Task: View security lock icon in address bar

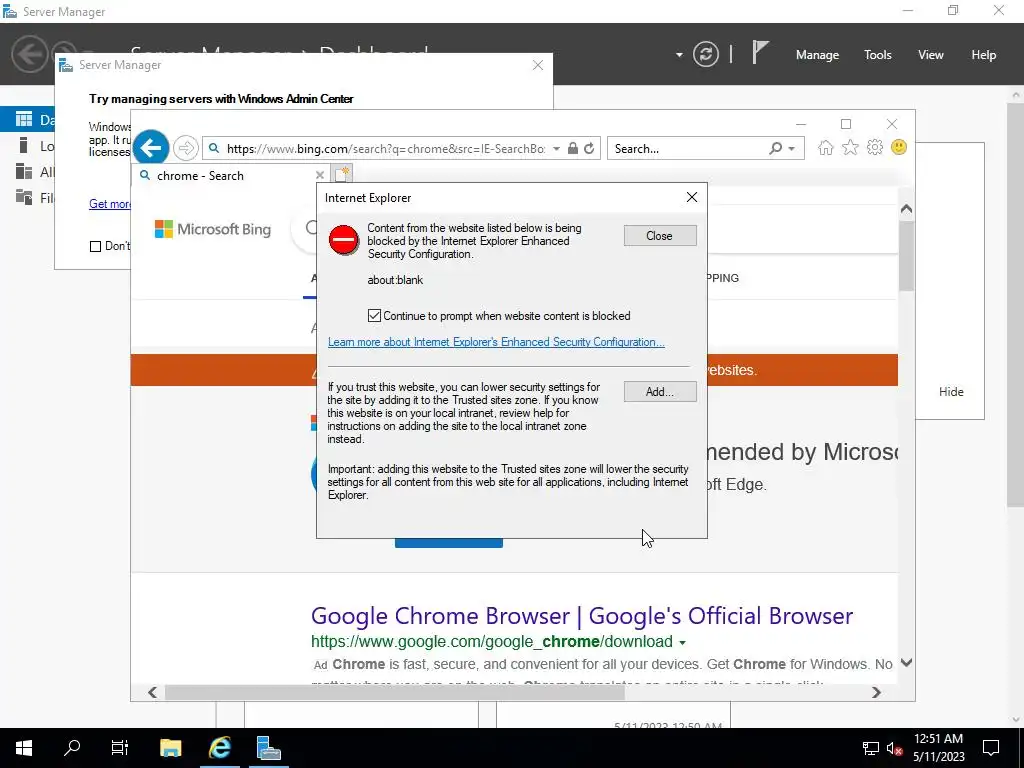Action: pyautogui.click(x=573, y=149)
